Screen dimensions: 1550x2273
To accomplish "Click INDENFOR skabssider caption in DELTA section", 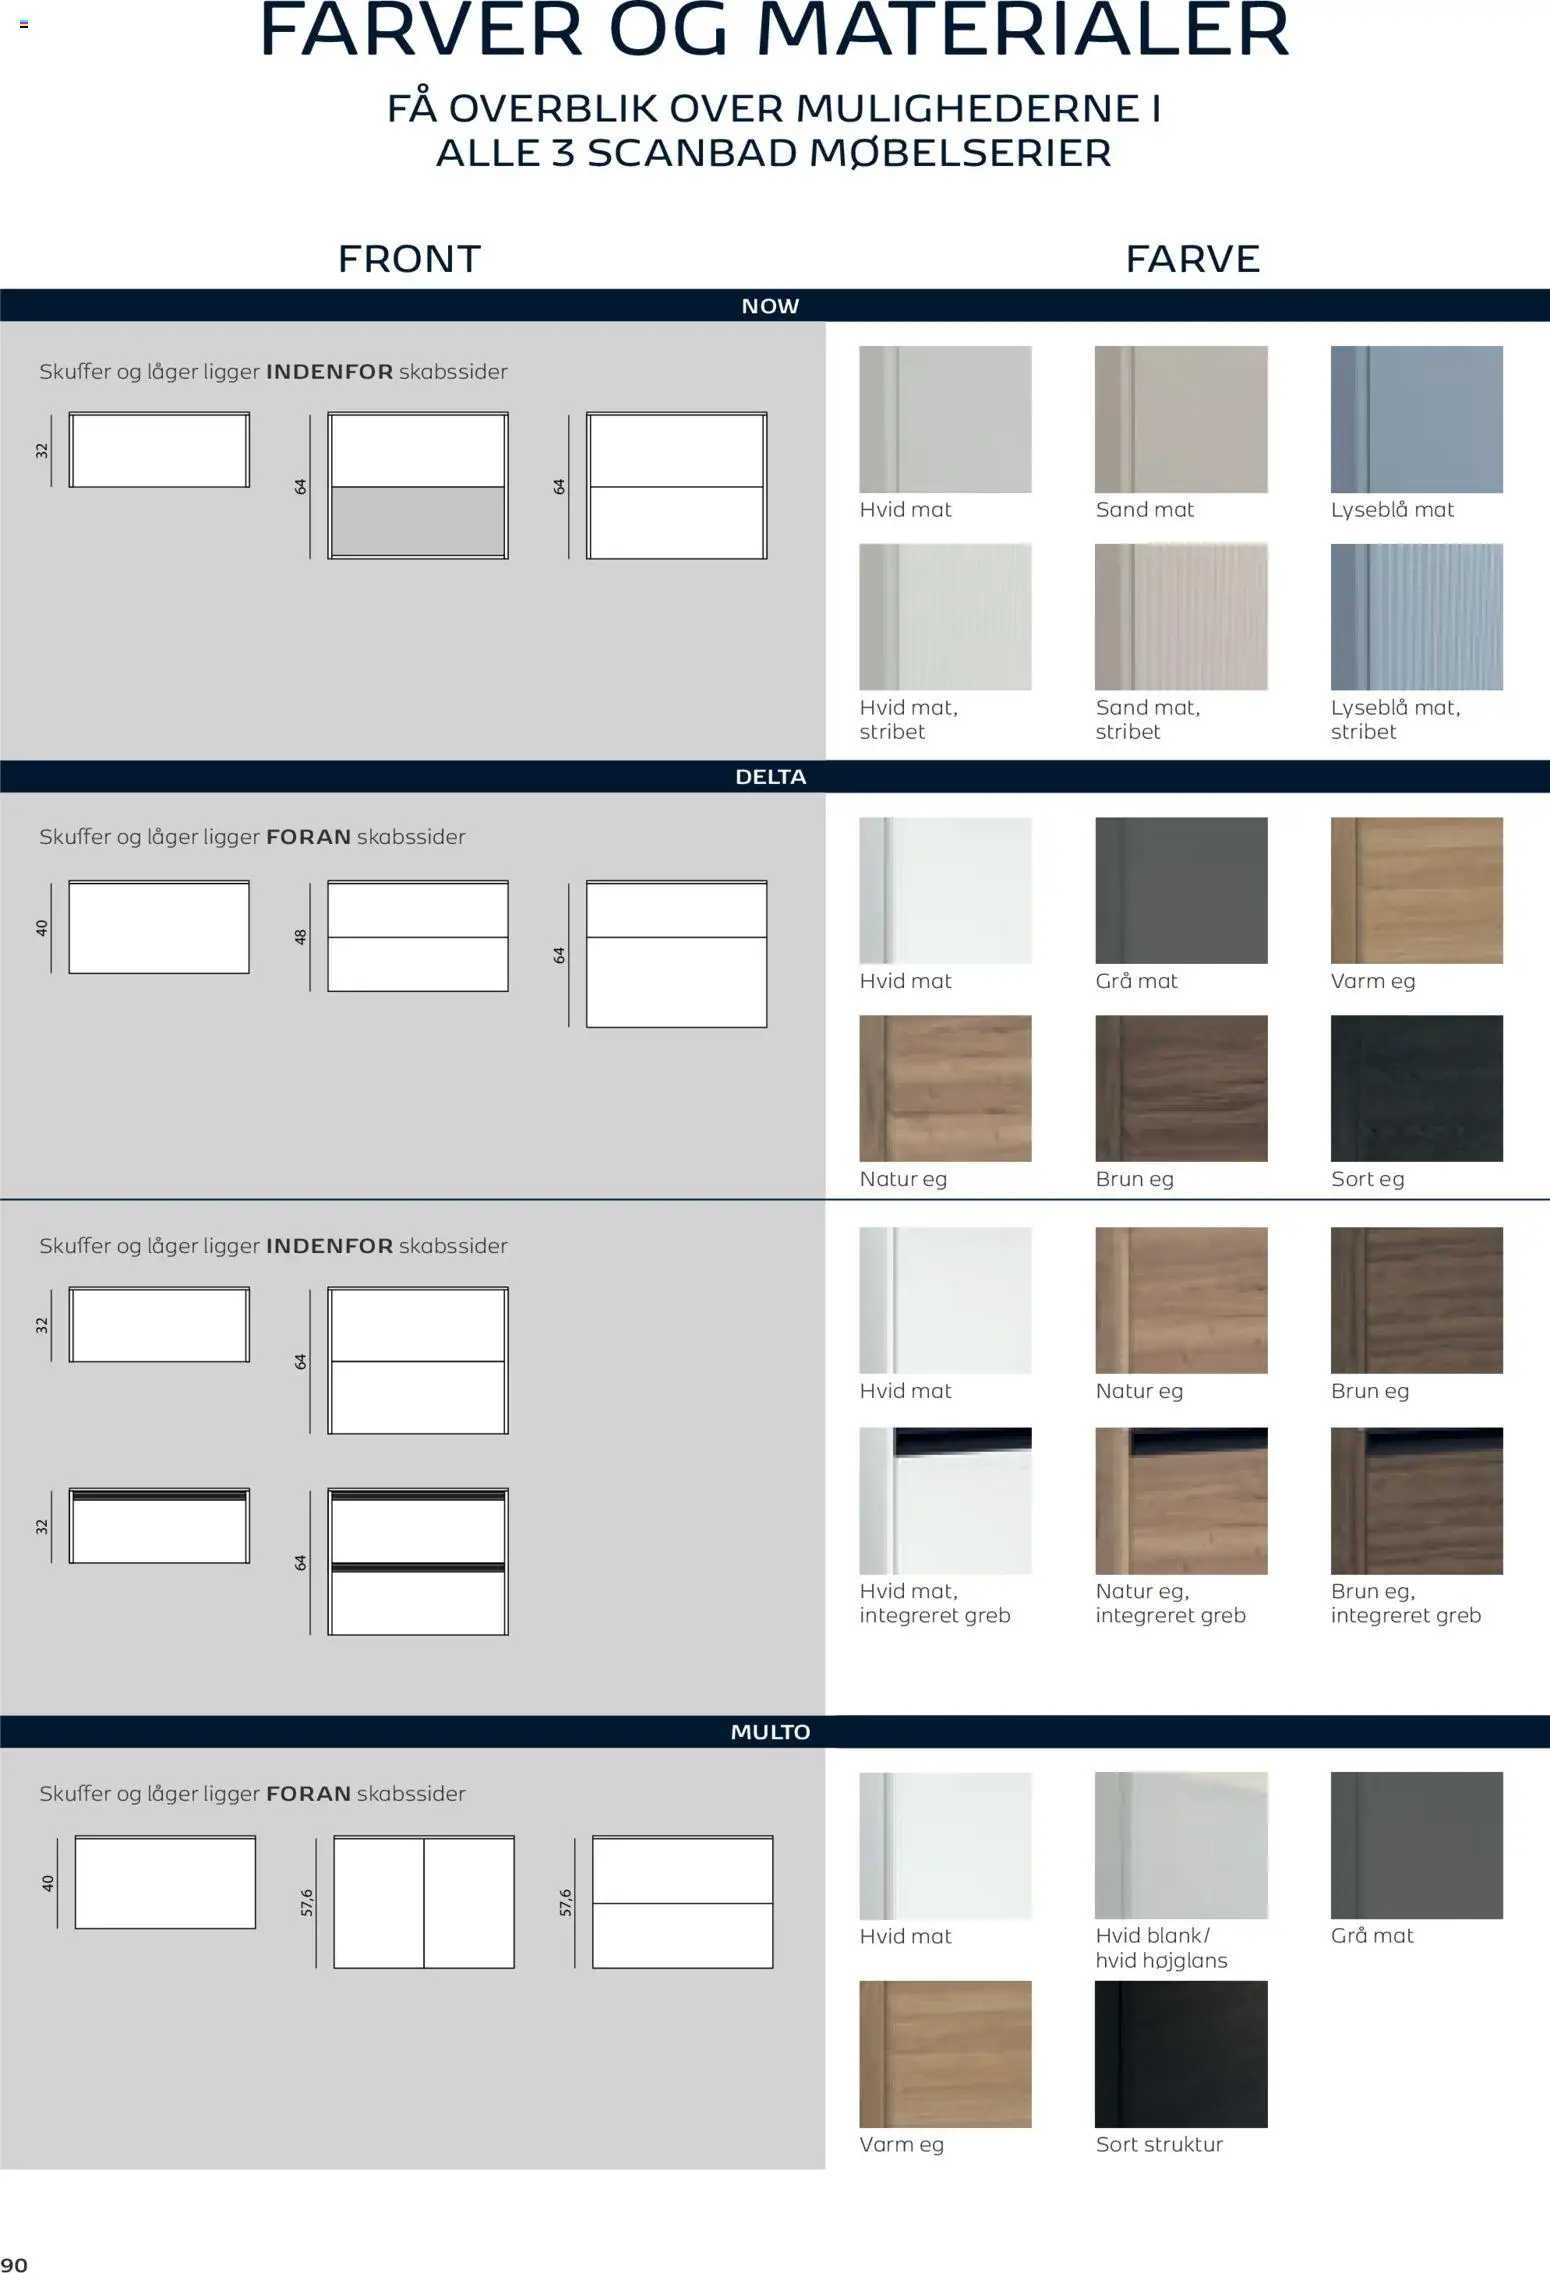I will coord(274,1246).
